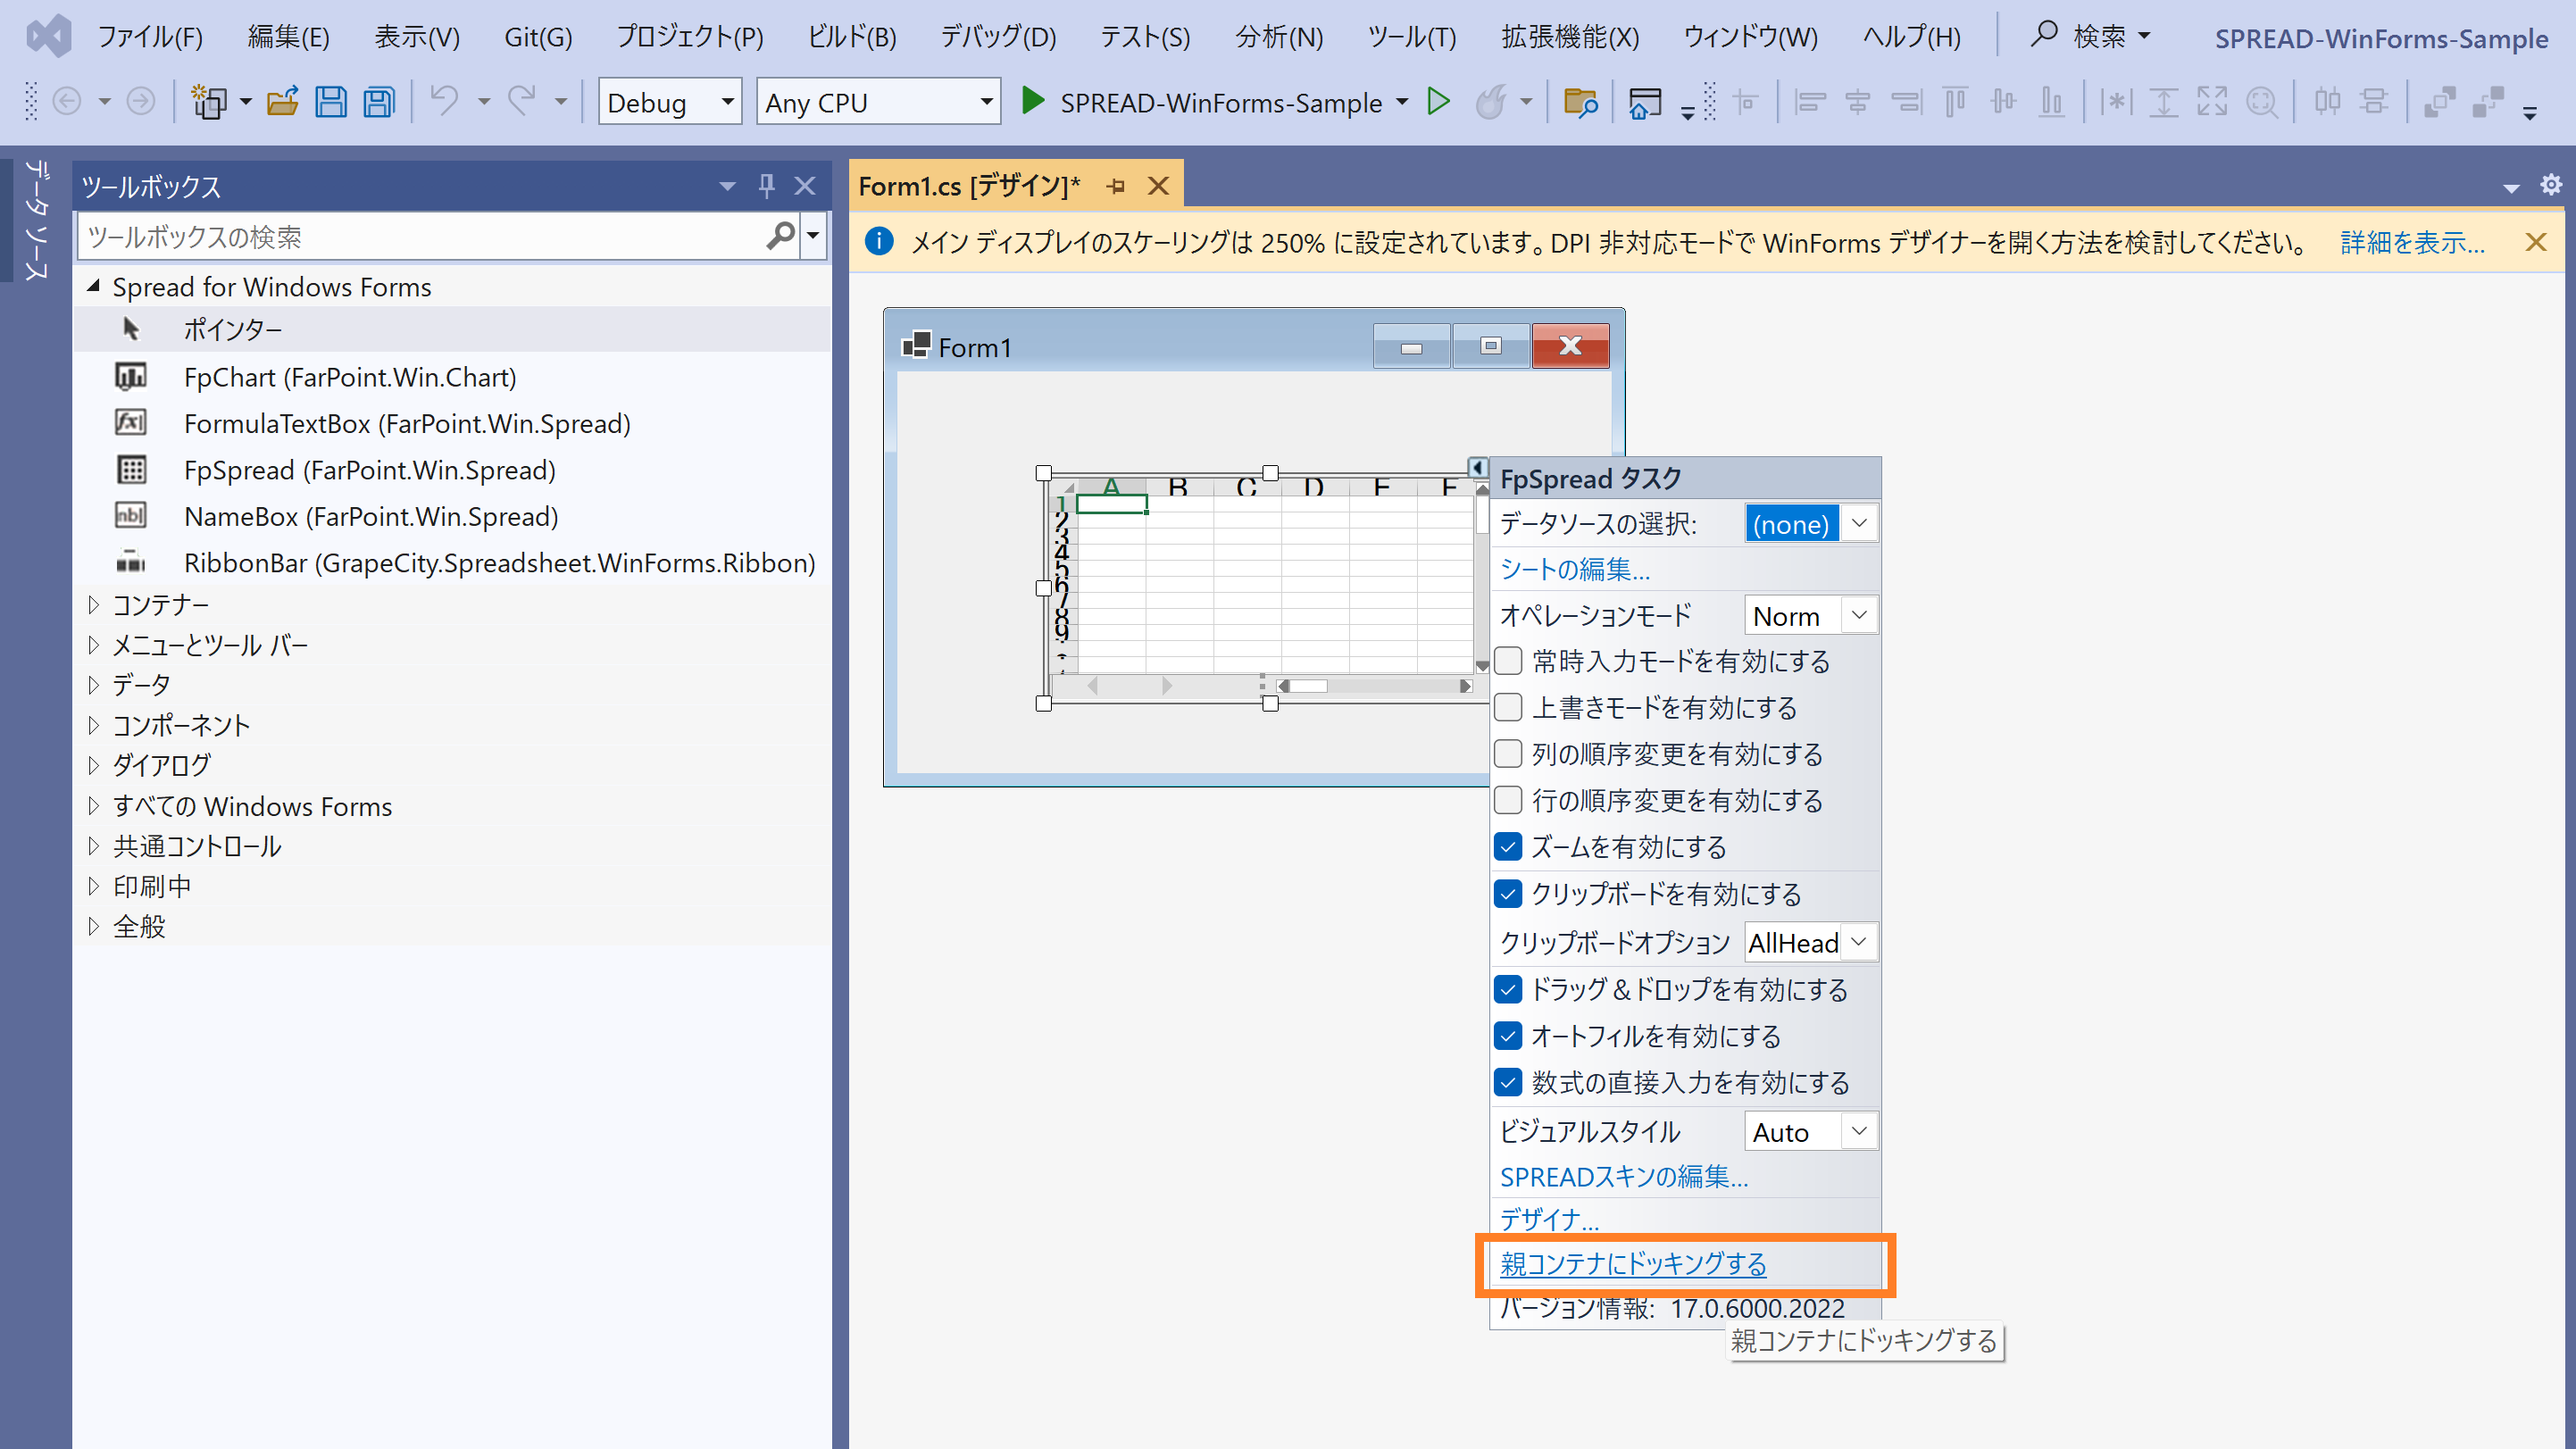This screenshot has height=1449, width=2576.
Task: Click the 詳細を表示... link in the info bar
Action: (x=2412, y=242)
